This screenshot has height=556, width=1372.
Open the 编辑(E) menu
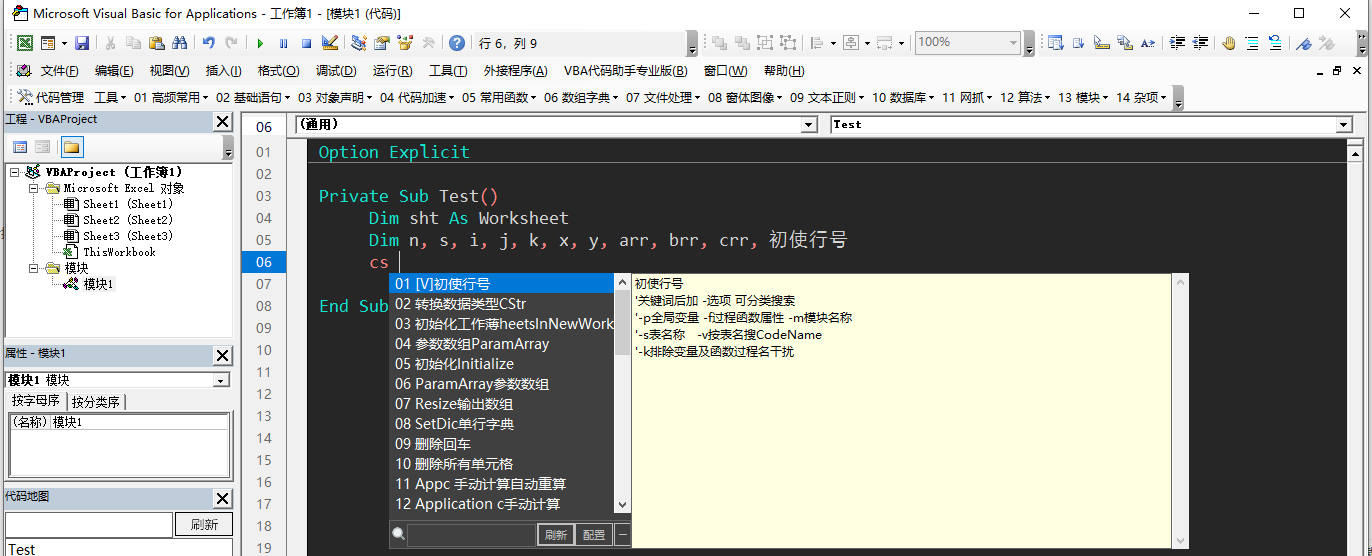114,71
